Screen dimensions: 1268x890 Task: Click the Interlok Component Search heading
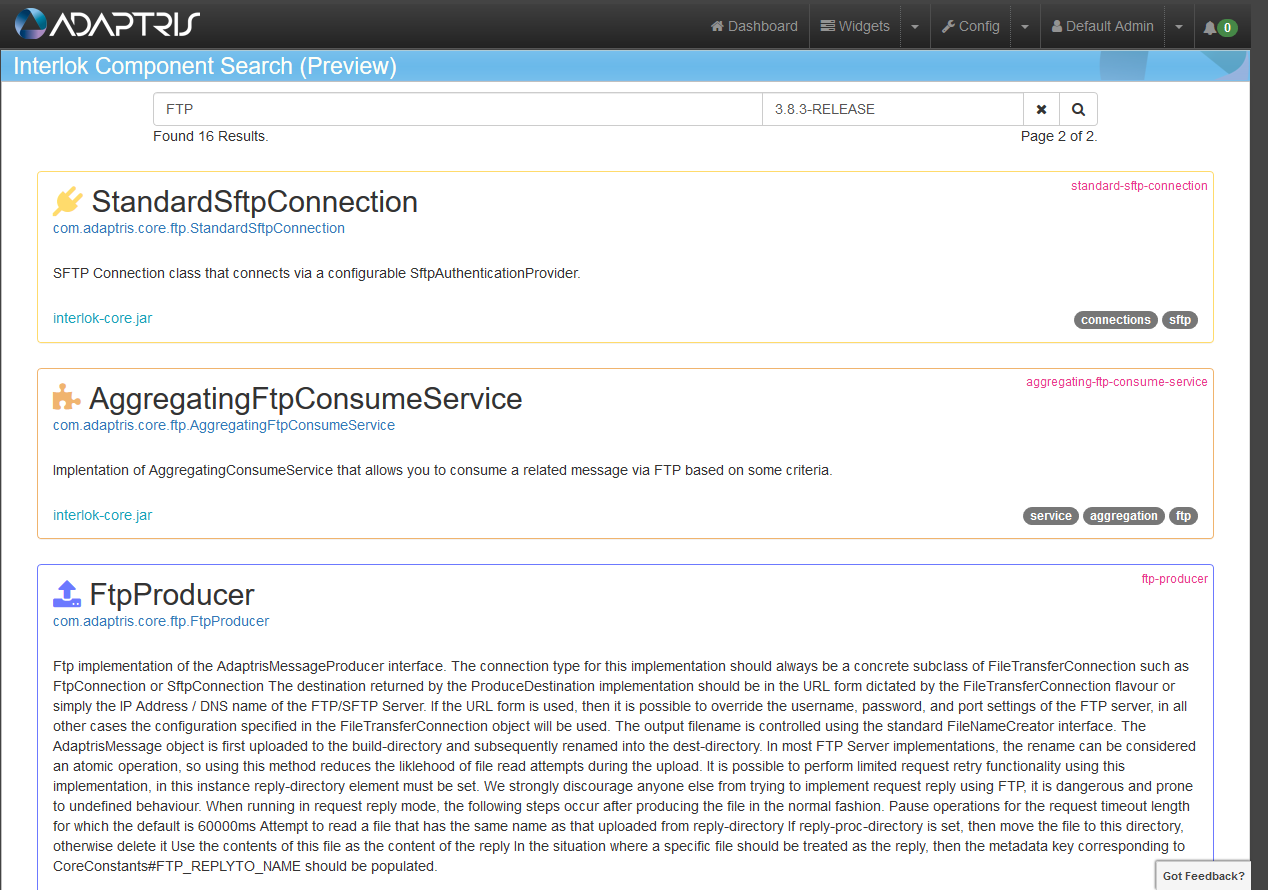(x=205, y=67)
